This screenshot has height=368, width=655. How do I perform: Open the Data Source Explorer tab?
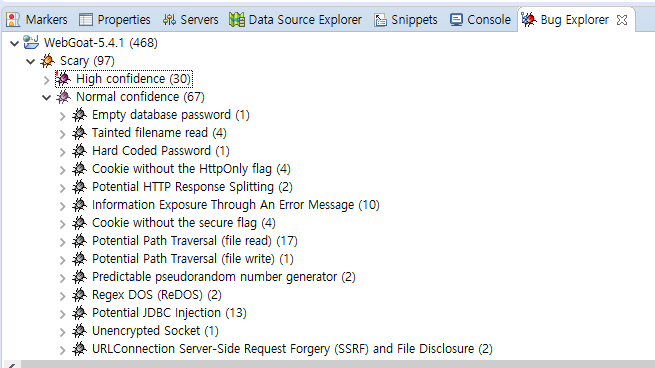click(x=295, y=20)
